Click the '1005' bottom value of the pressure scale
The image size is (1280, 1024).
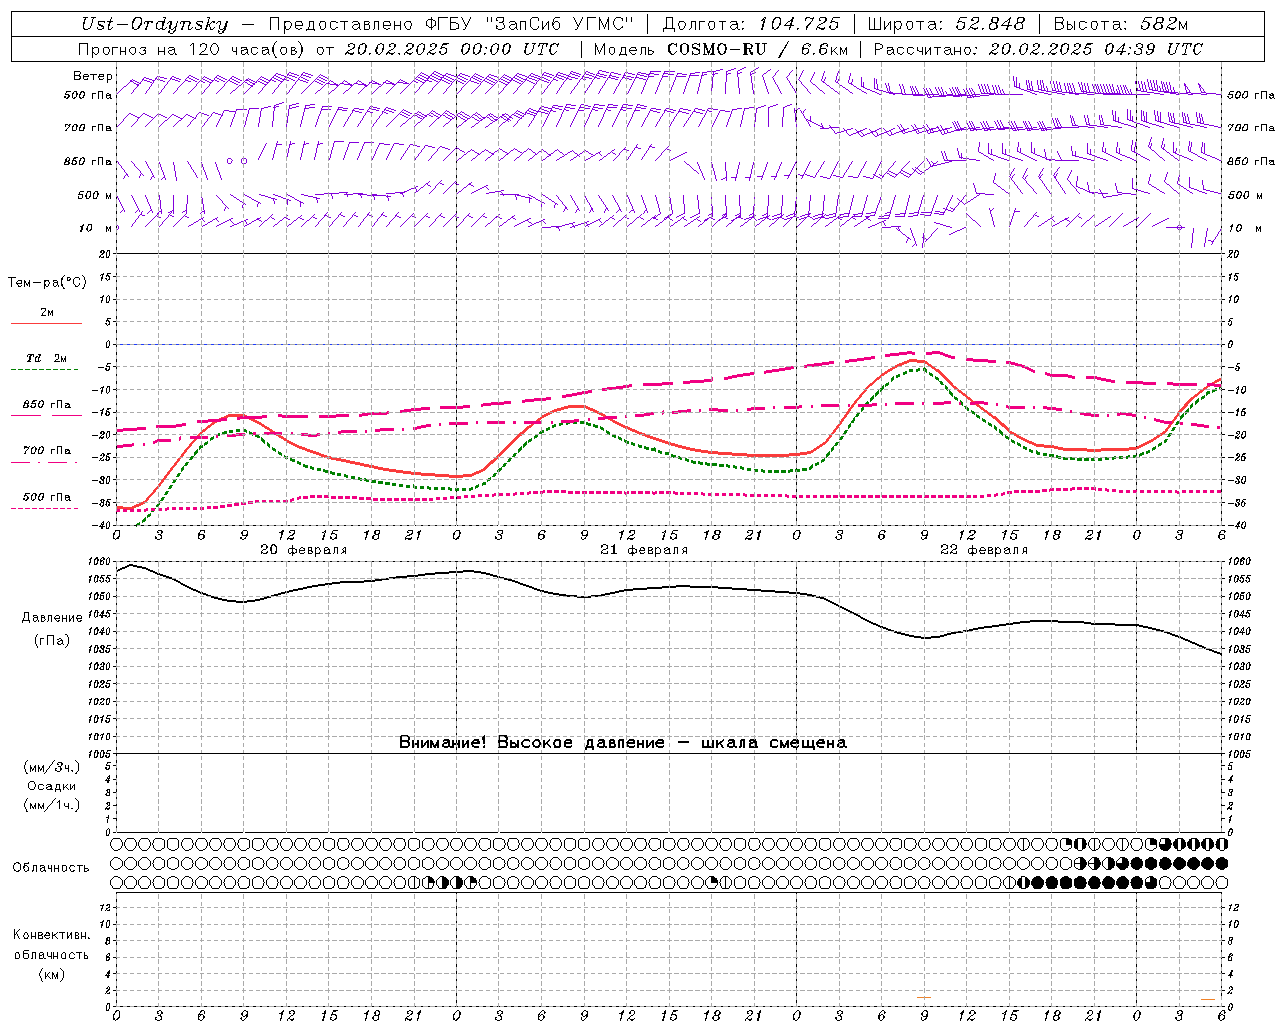100,754
